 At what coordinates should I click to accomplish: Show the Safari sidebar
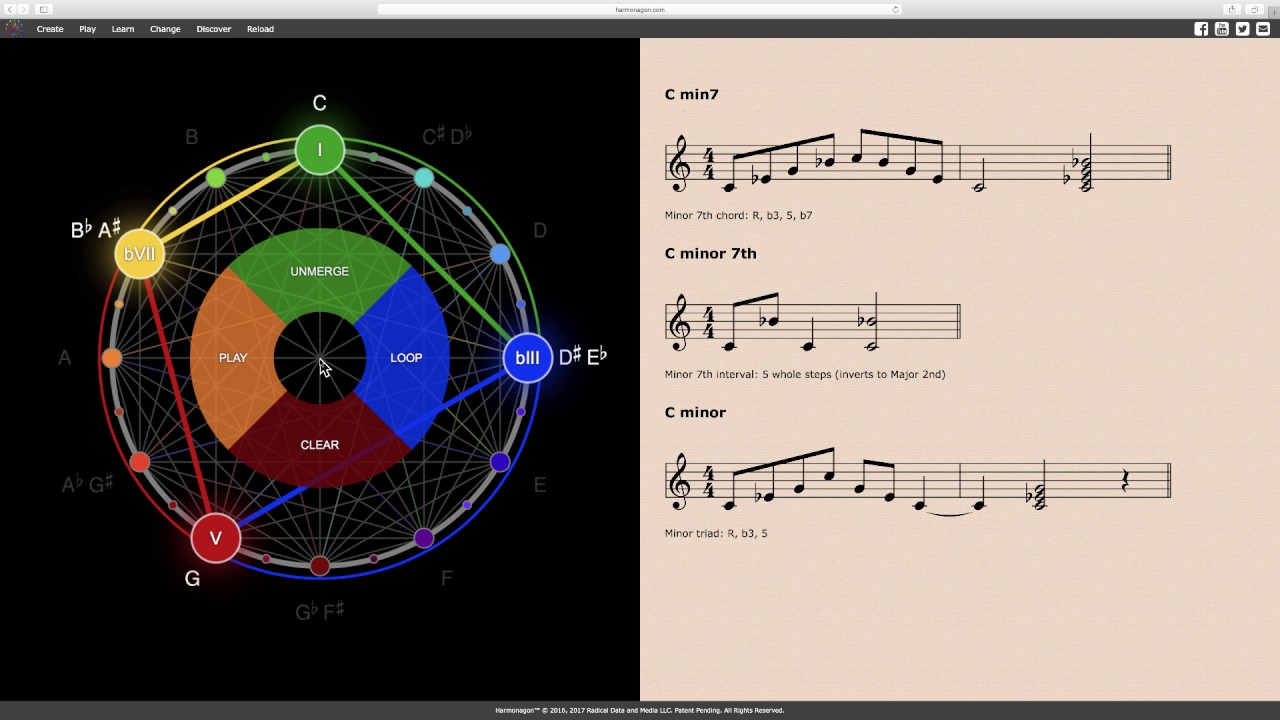point(44,9)
